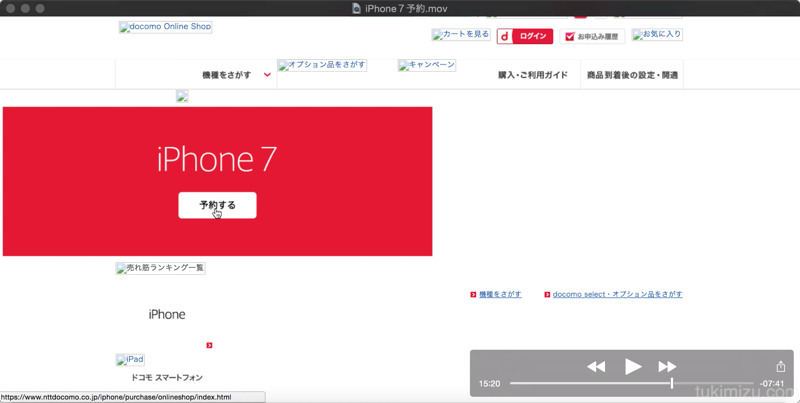Click ドコモ スマートフォン category text
Screen dimensions: 800x403
click(x=167, y=377)
